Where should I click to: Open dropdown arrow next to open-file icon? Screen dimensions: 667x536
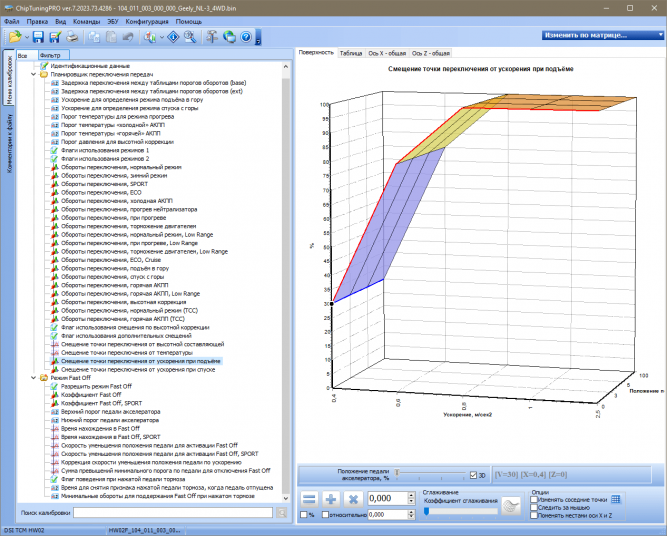pos(27,37)
